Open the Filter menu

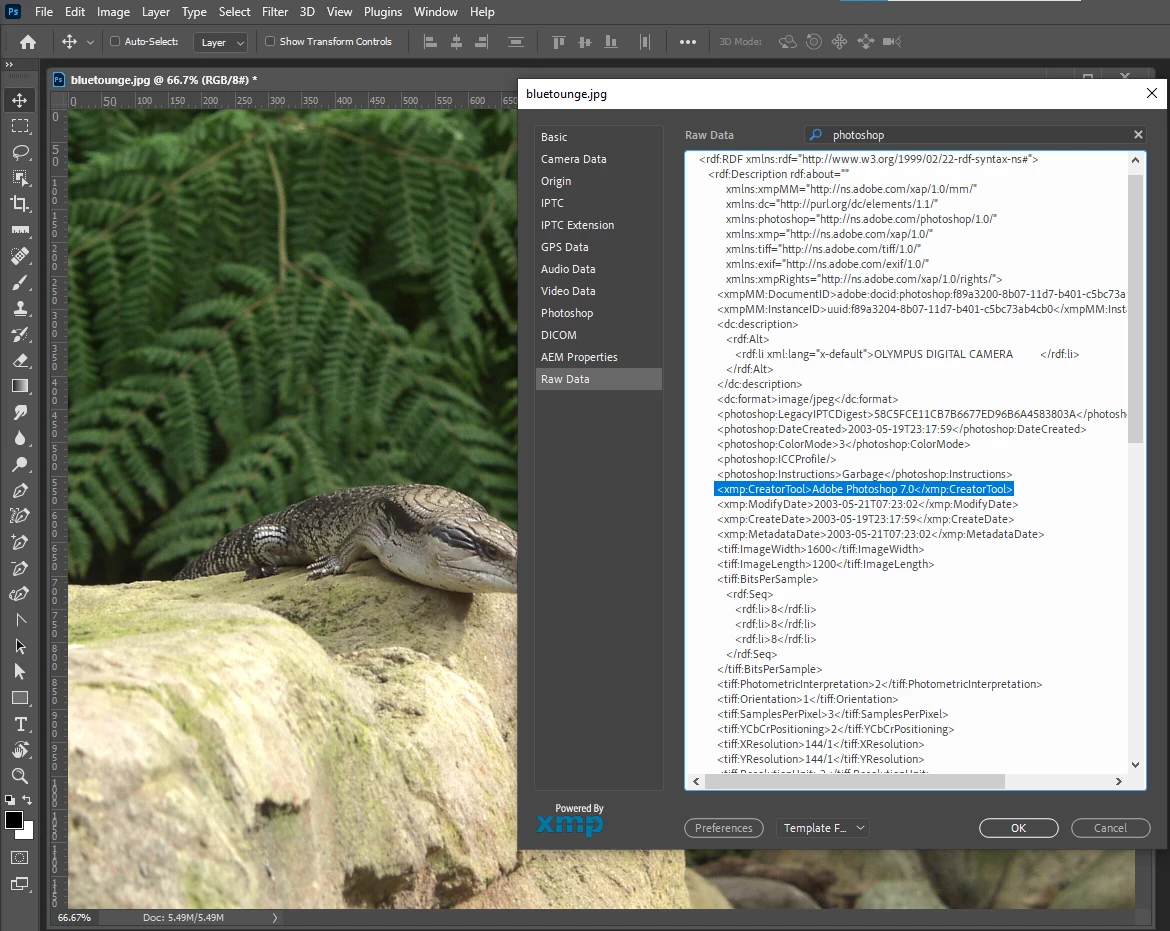(275, 12)
